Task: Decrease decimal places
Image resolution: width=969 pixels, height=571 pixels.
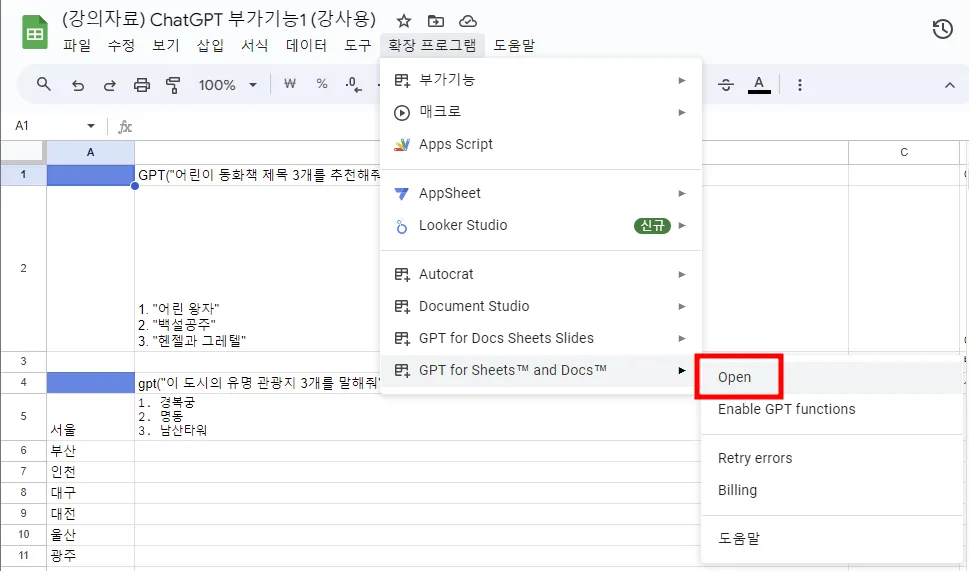Action: click(353, 85)
